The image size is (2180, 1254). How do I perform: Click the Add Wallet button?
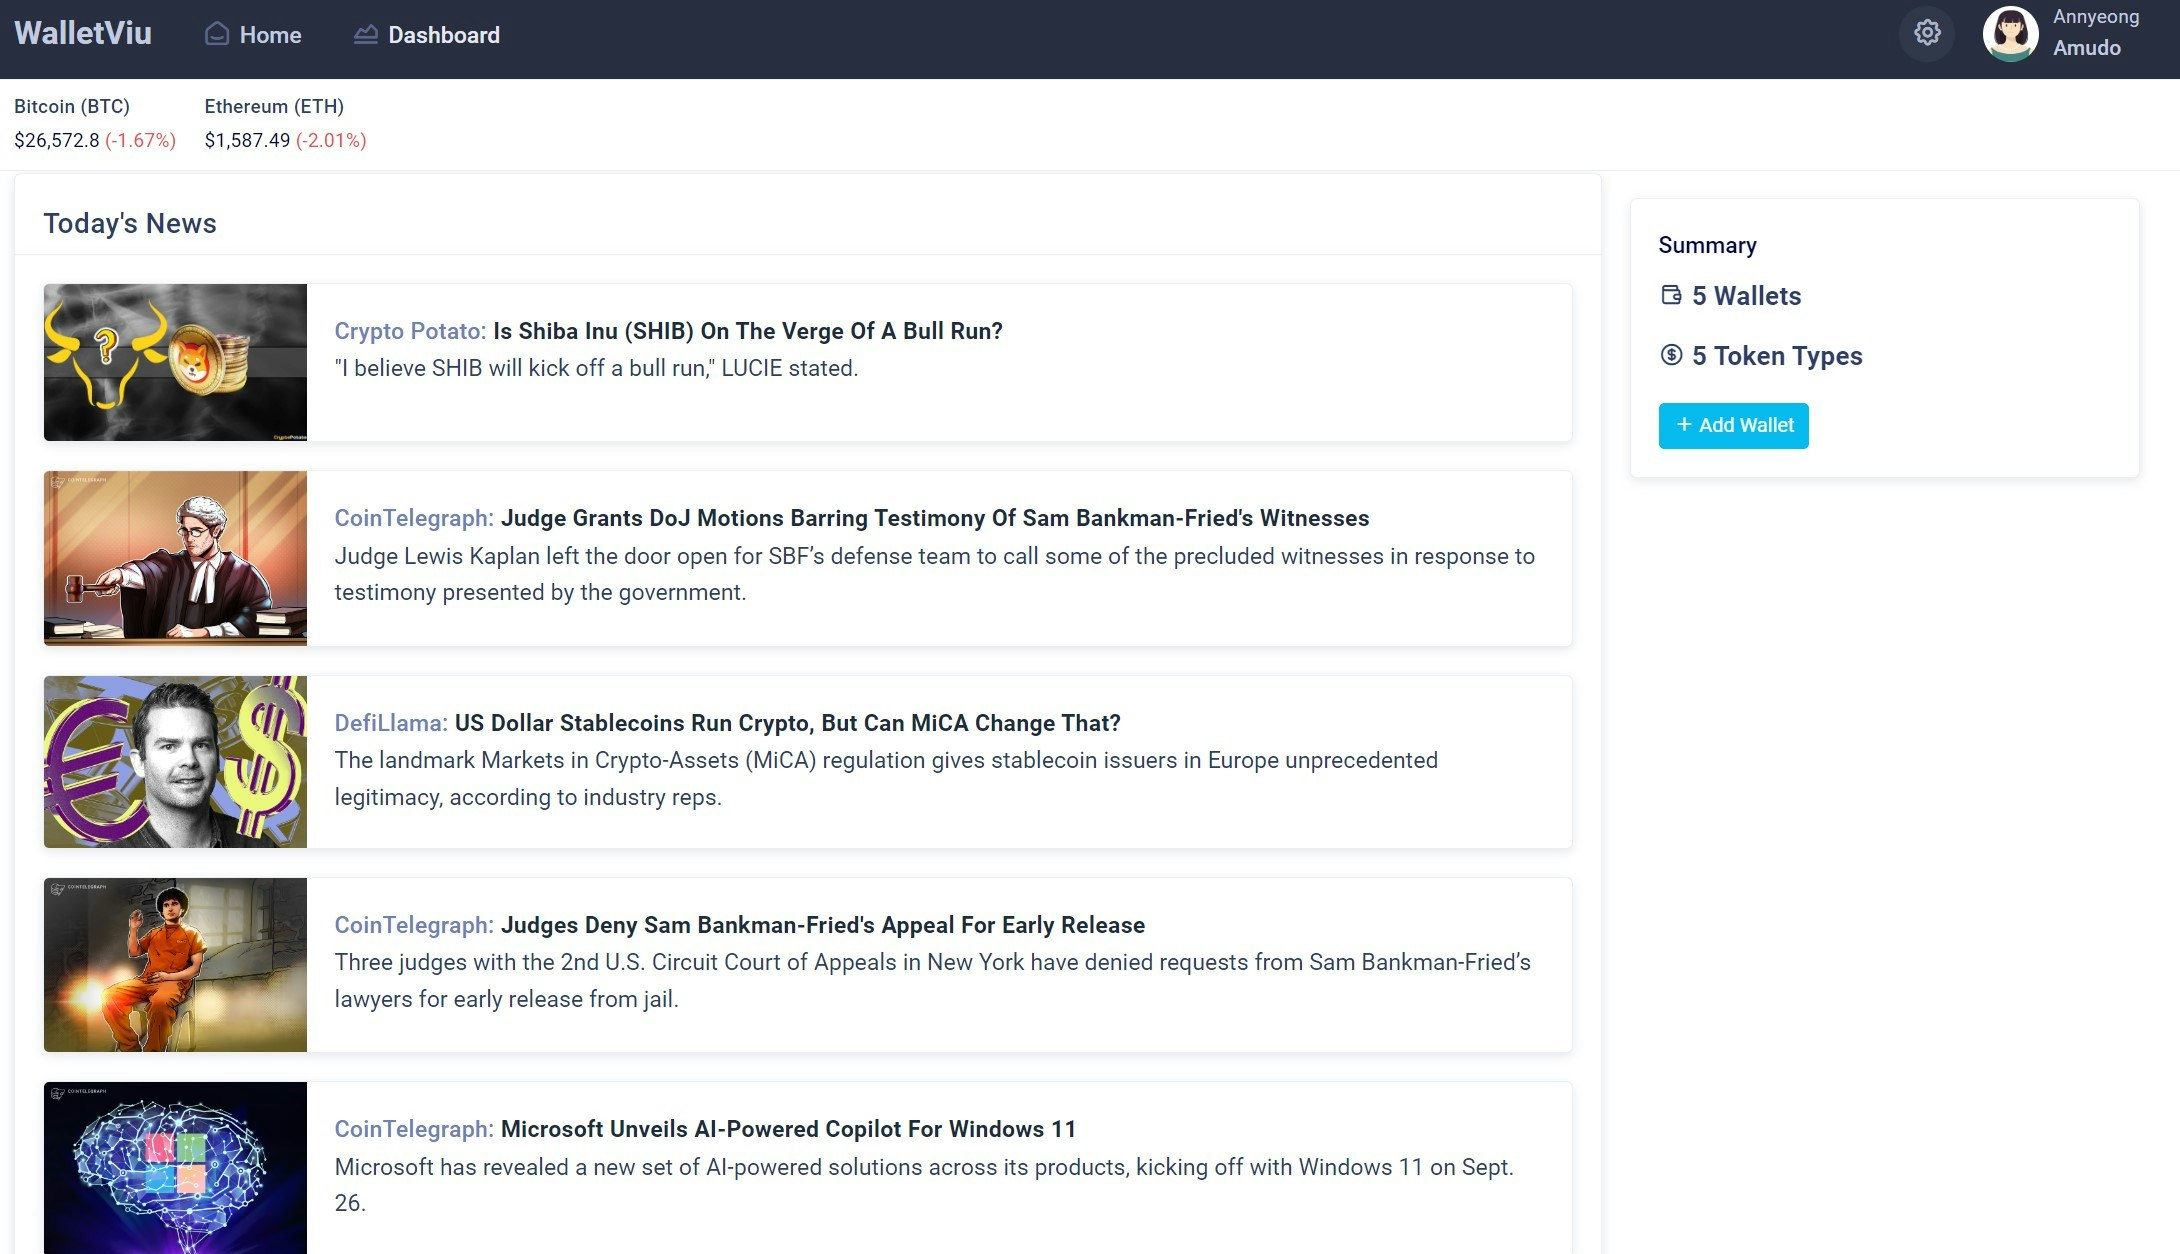pyautogui.click(x=1733, y=426)
